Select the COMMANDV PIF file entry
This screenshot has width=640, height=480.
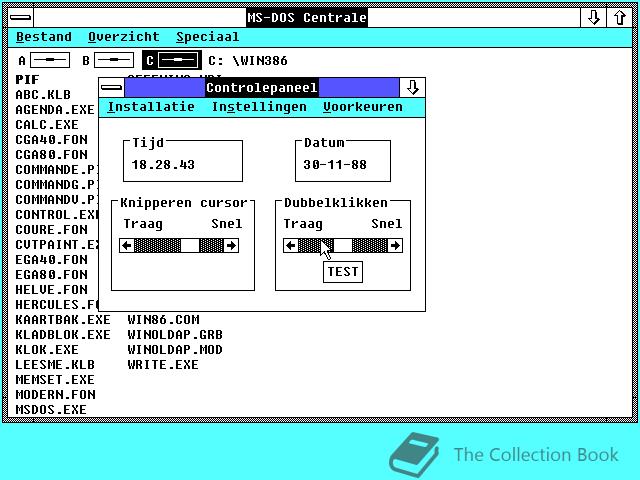tap(57, 200)
